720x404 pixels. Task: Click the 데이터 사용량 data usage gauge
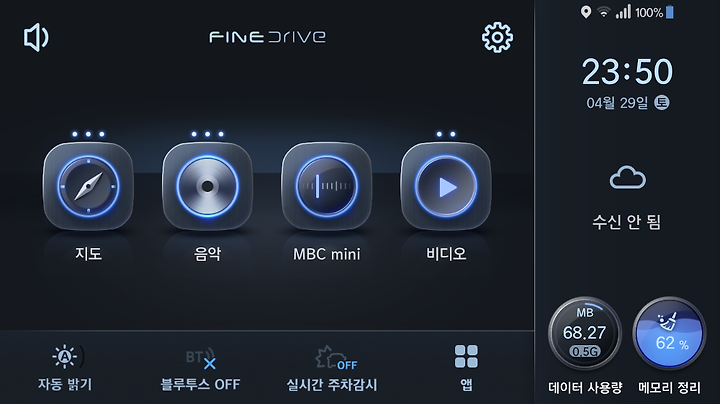tap(585, 333)
